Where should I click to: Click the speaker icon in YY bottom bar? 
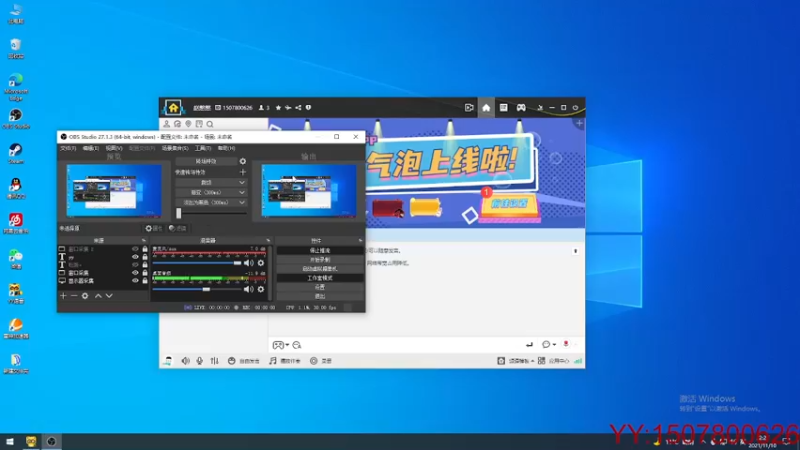pyautogui.click(x=185, y=361)
